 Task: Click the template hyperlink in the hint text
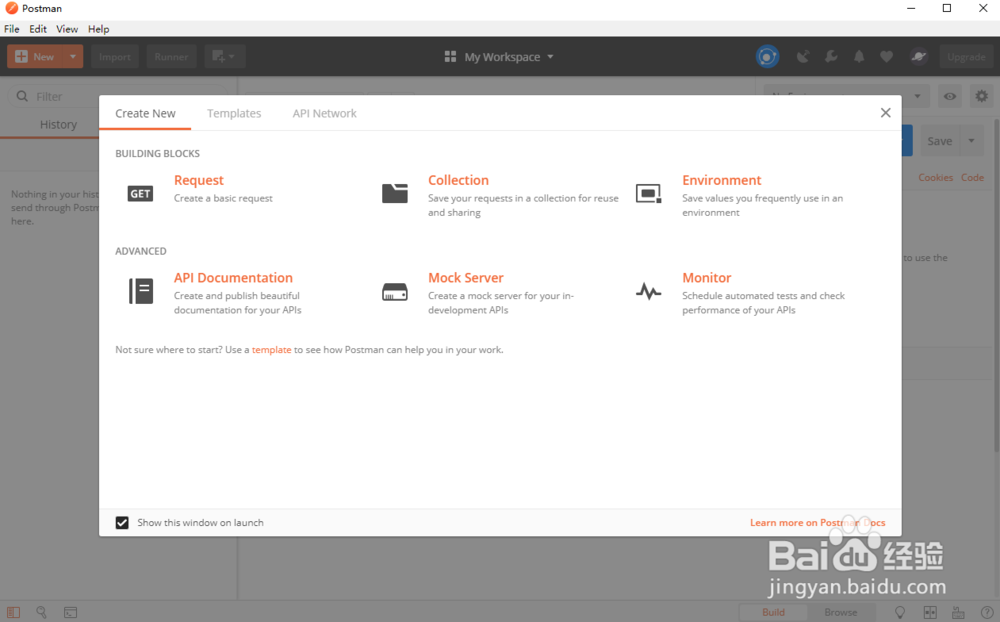pyautogui.click(x=272, y=350)
